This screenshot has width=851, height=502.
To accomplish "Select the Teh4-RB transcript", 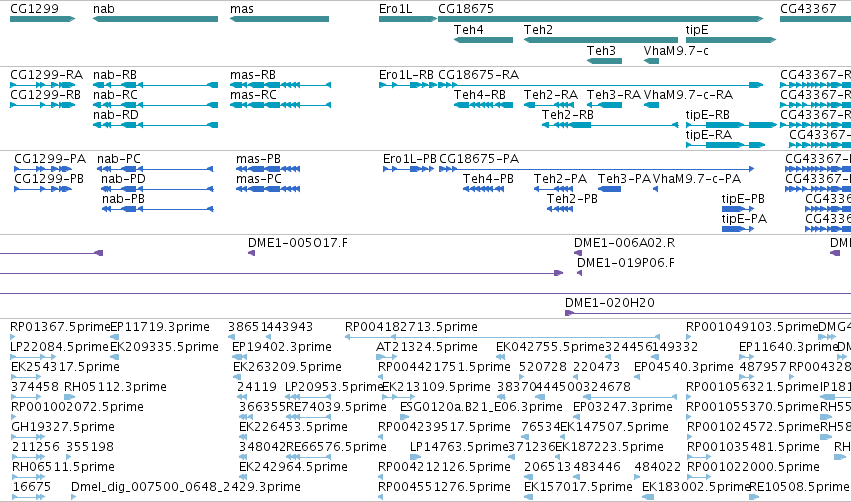I will (483, 105).
